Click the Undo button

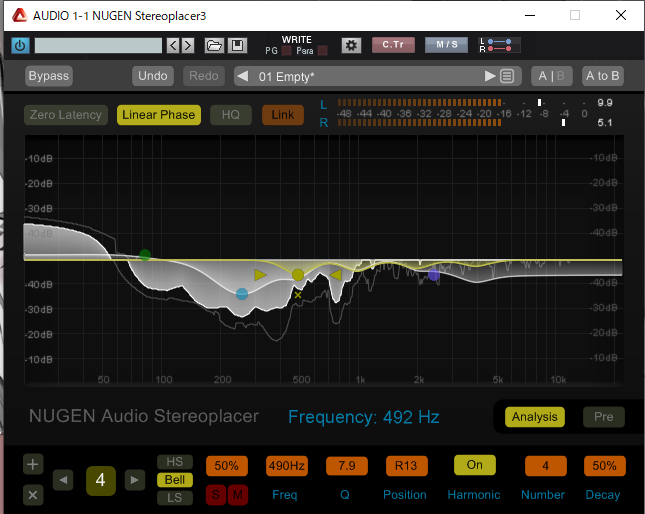tap(153, 76)
